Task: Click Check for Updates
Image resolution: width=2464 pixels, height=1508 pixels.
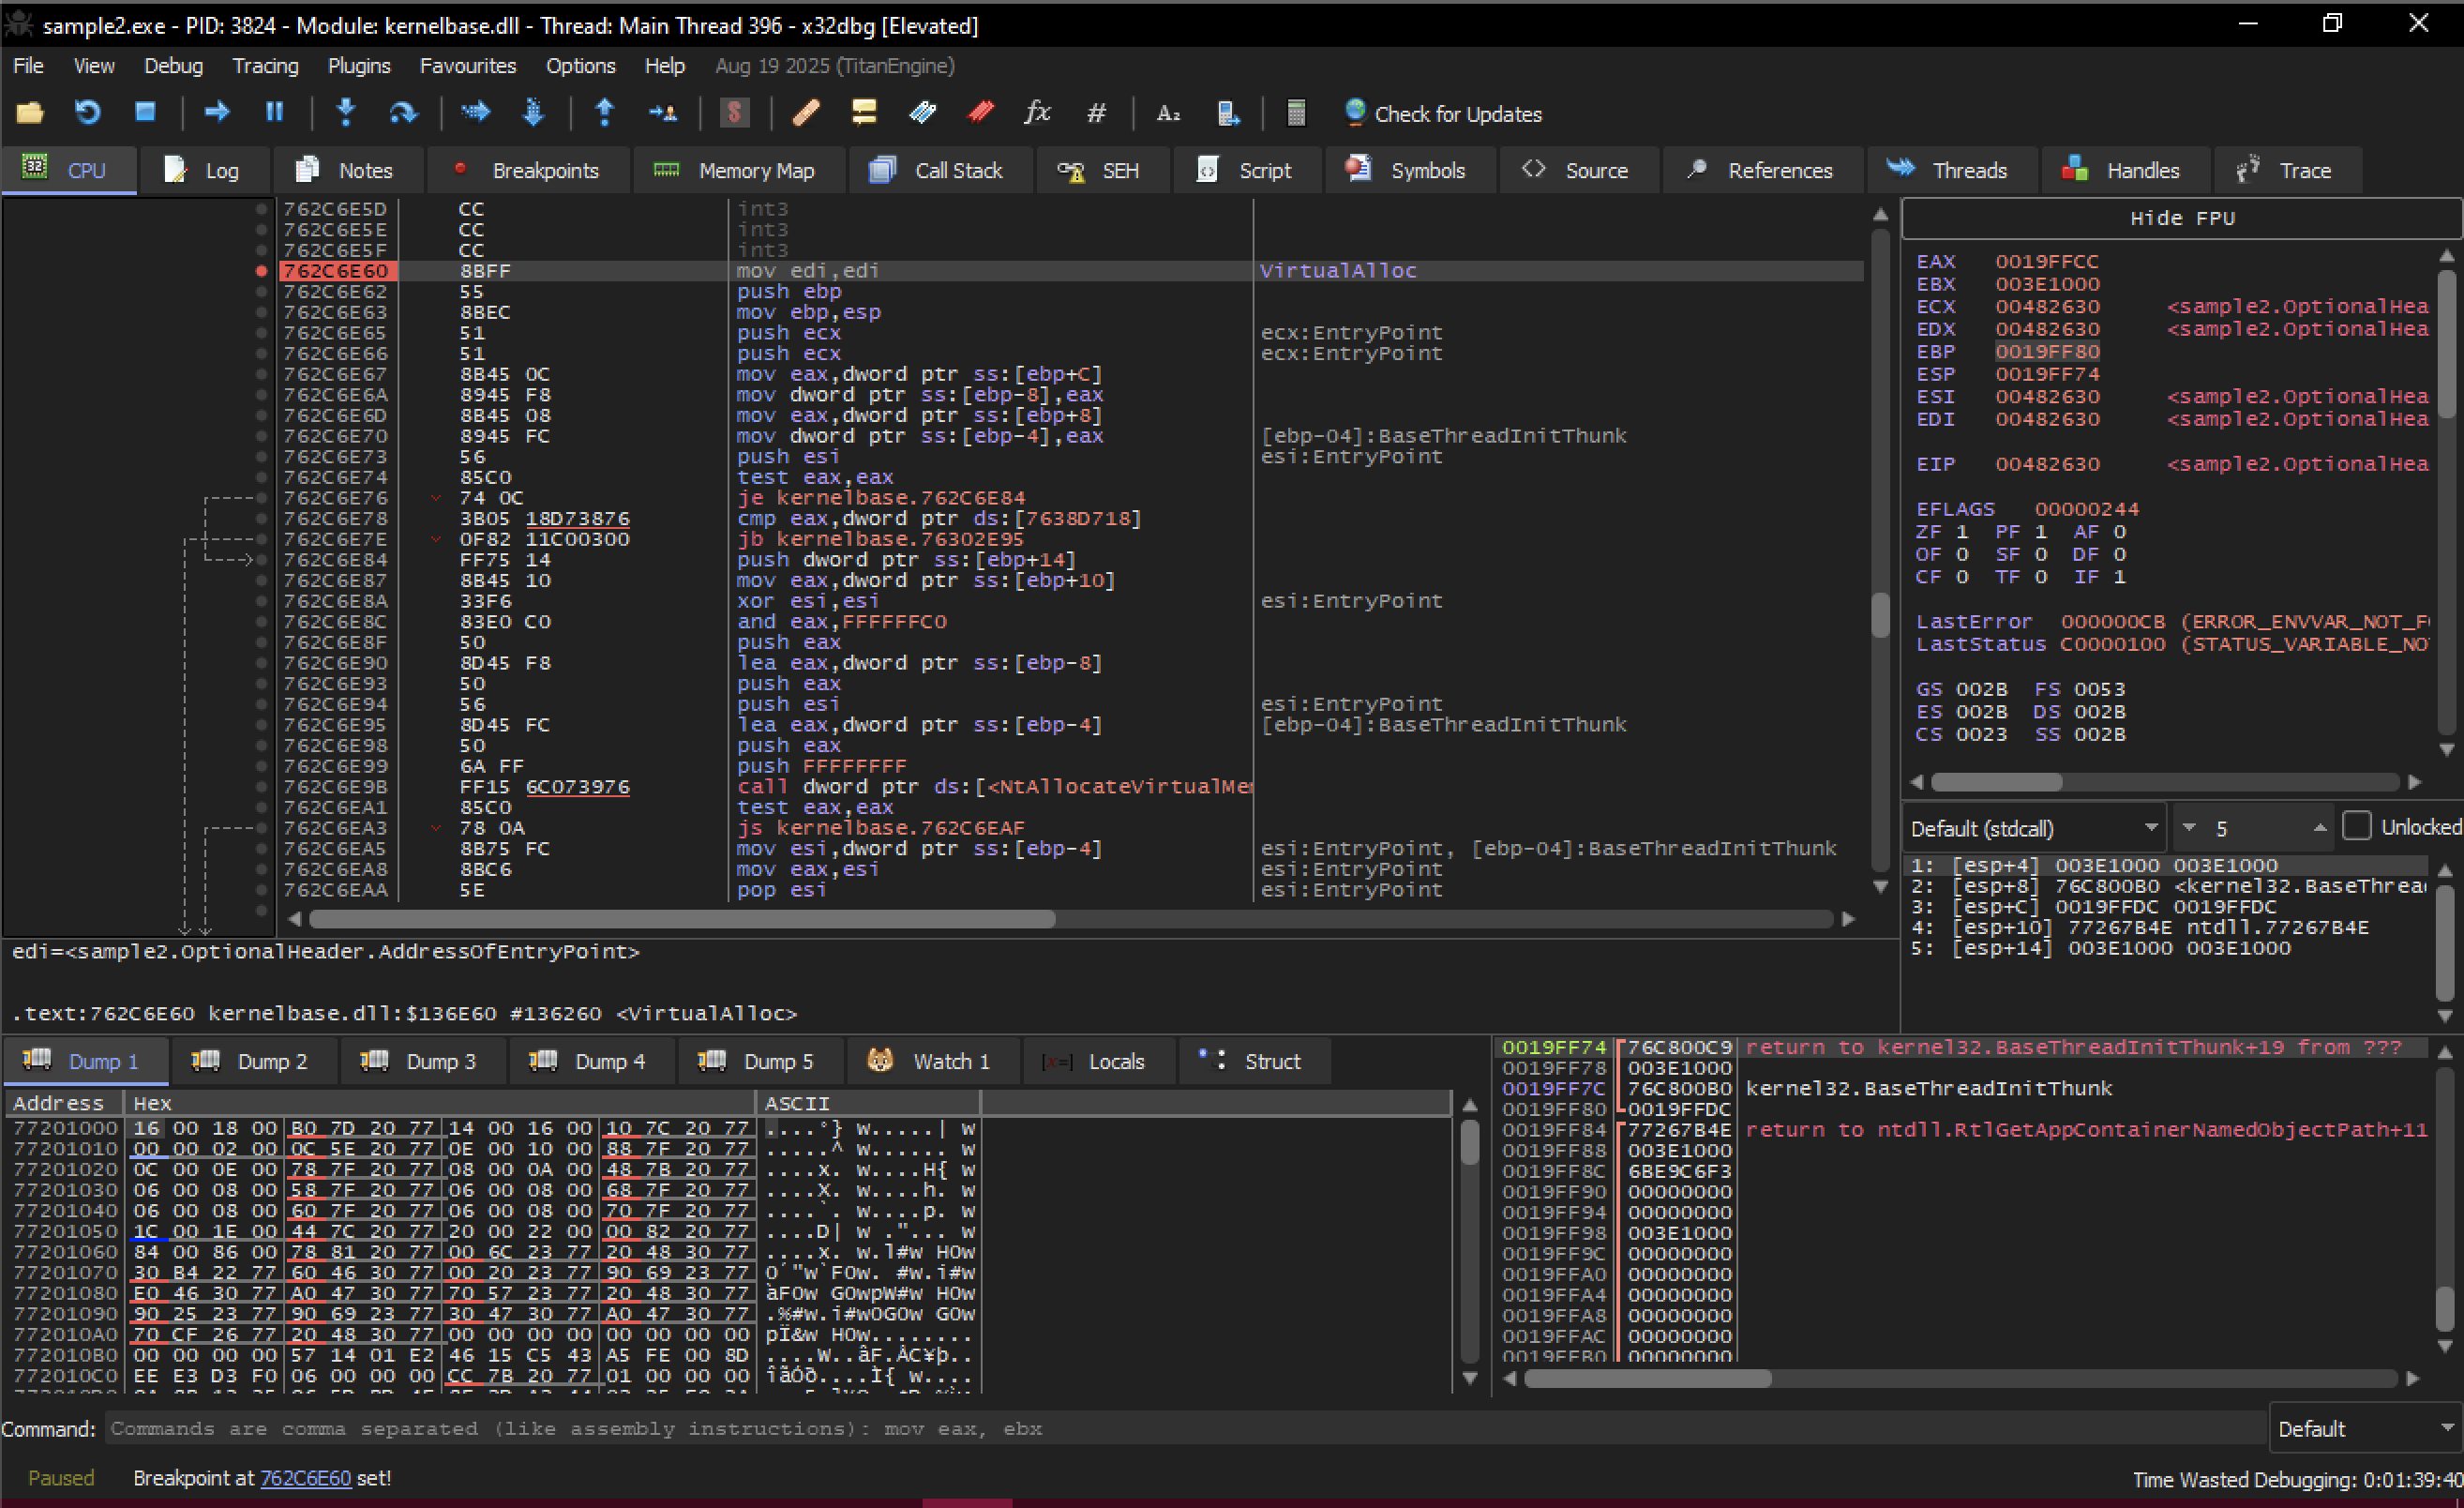Action: click(1443, 113)
